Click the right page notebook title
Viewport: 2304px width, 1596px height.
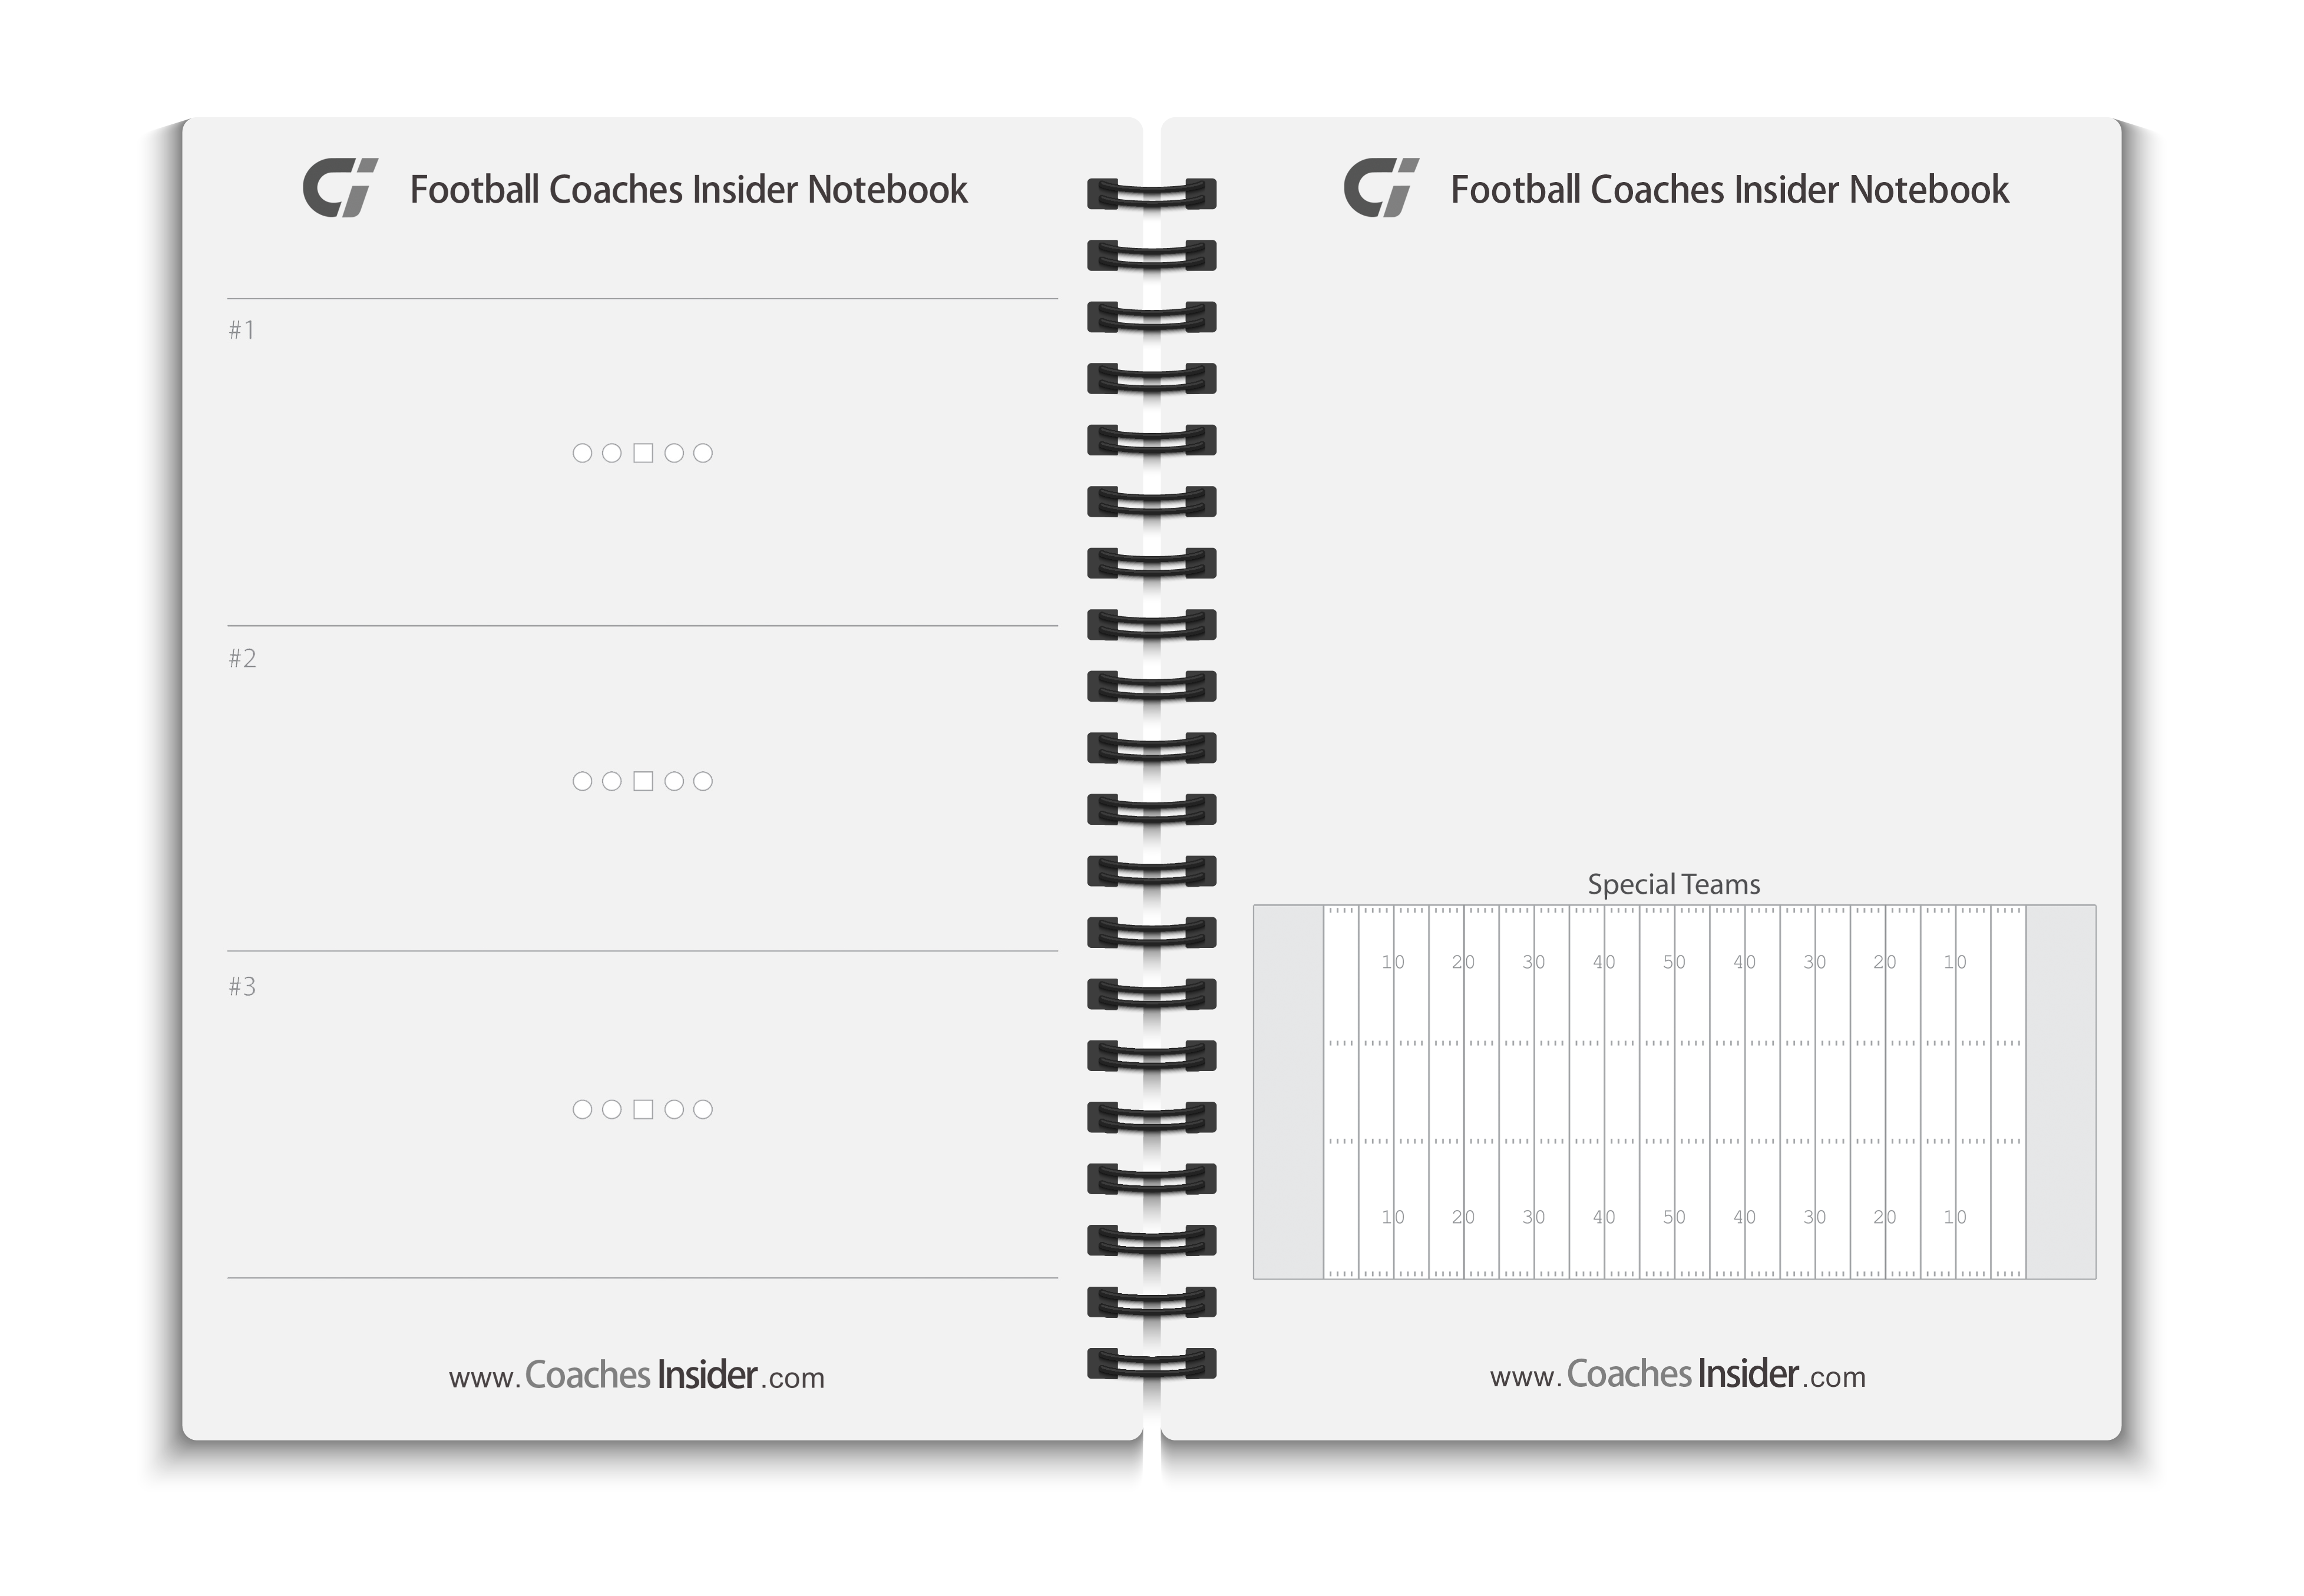(1730, 189)
